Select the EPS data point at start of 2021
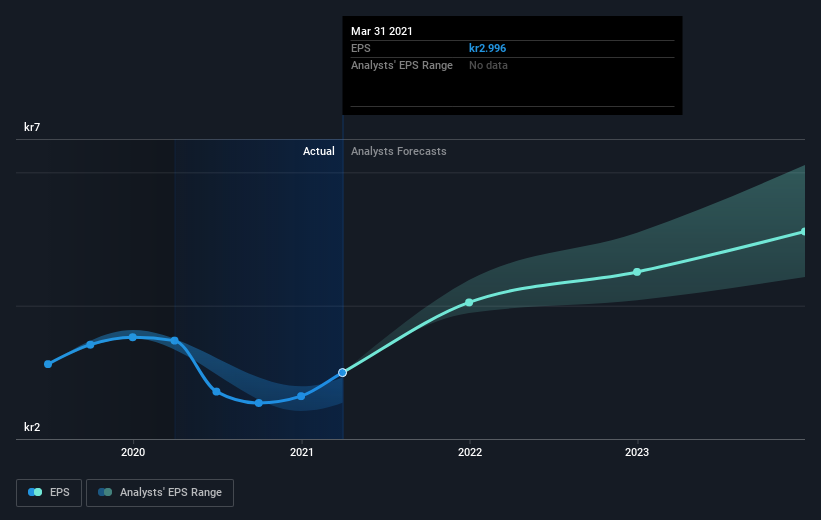 click(301, 396)
